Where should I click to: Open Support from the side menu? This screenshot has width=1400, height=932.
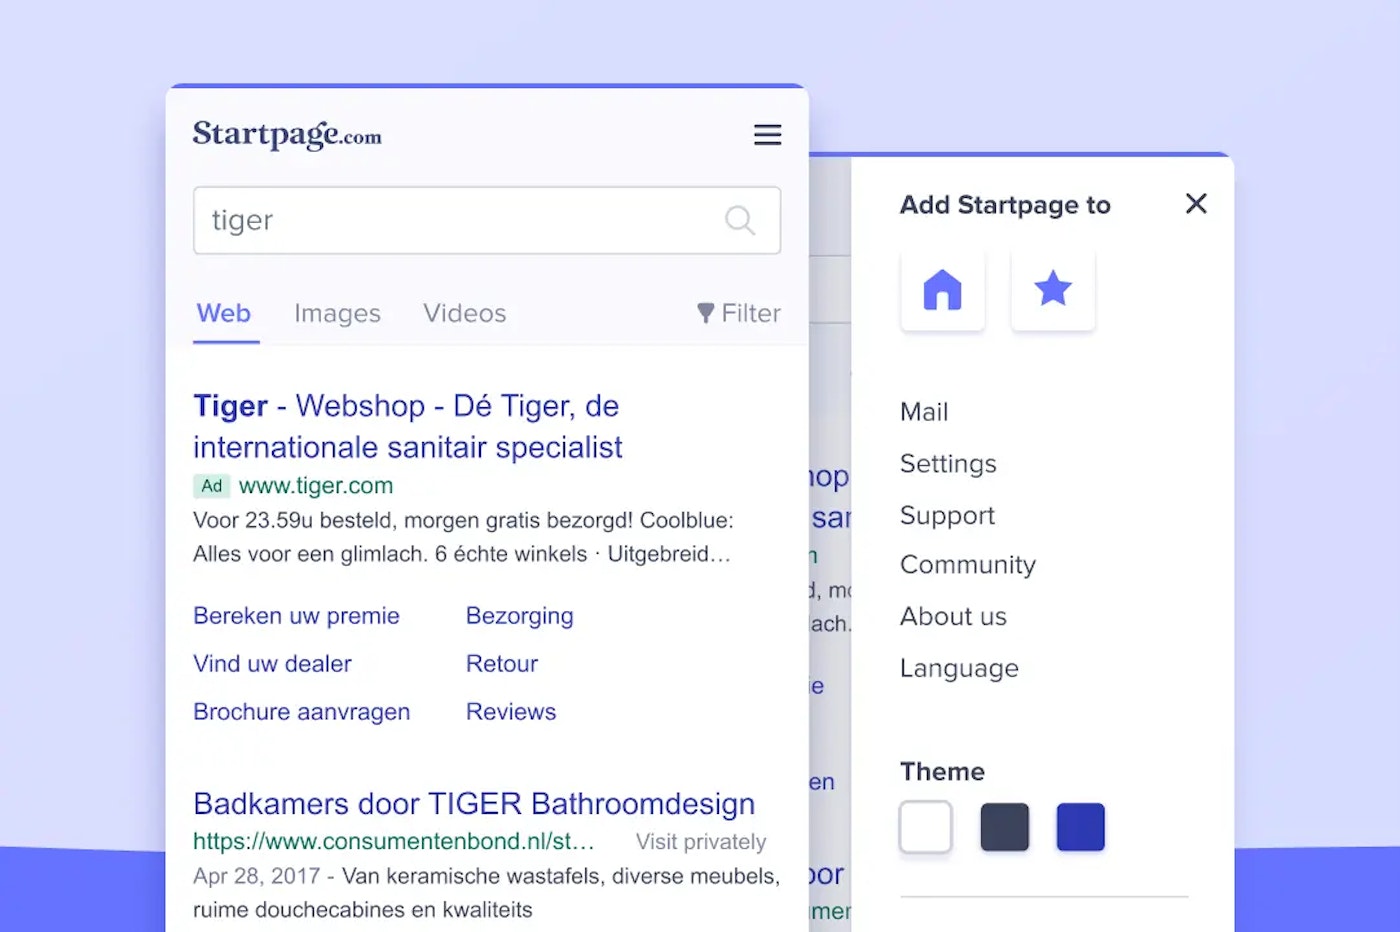click(947, 516)
